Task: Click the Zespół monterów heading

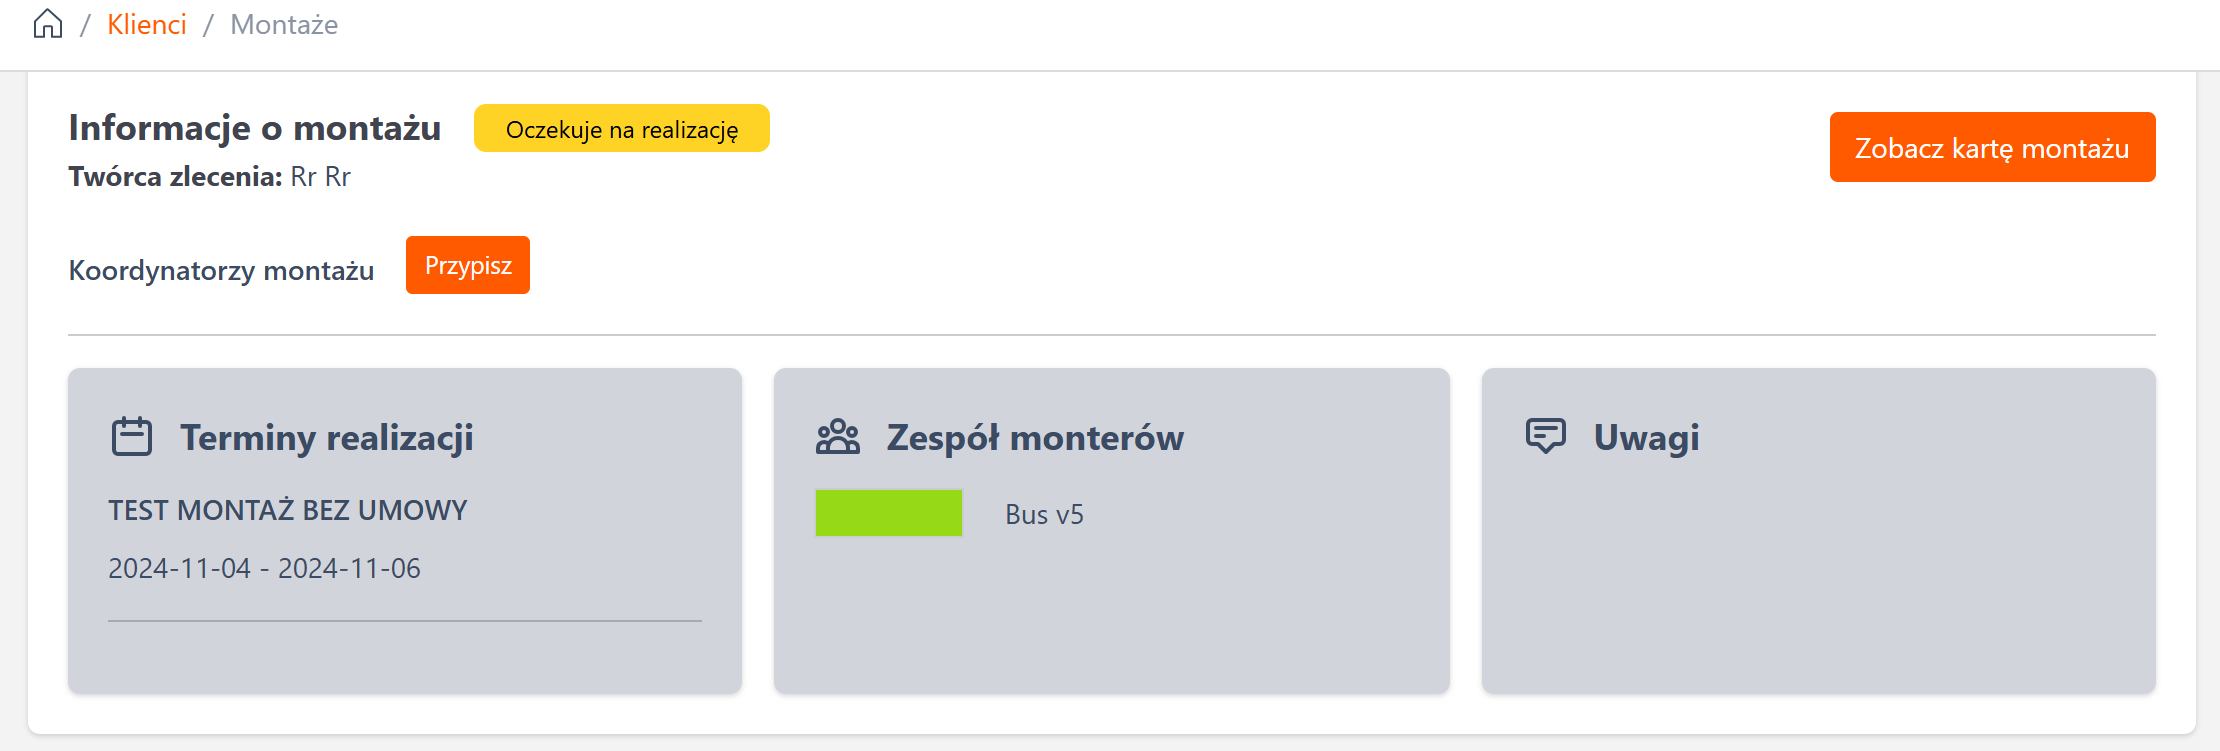Action: point(1035,437)
